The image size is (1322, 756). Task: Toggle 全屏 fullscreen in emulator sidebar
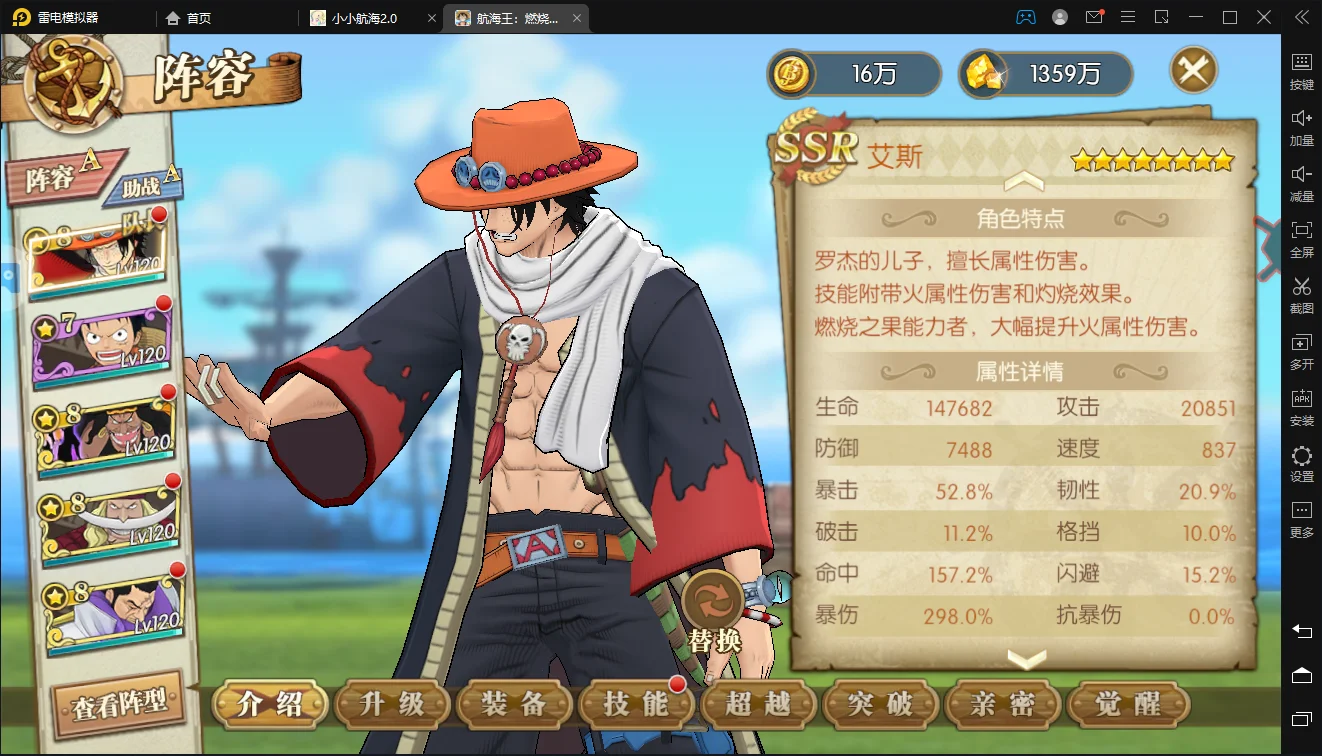1301,239
